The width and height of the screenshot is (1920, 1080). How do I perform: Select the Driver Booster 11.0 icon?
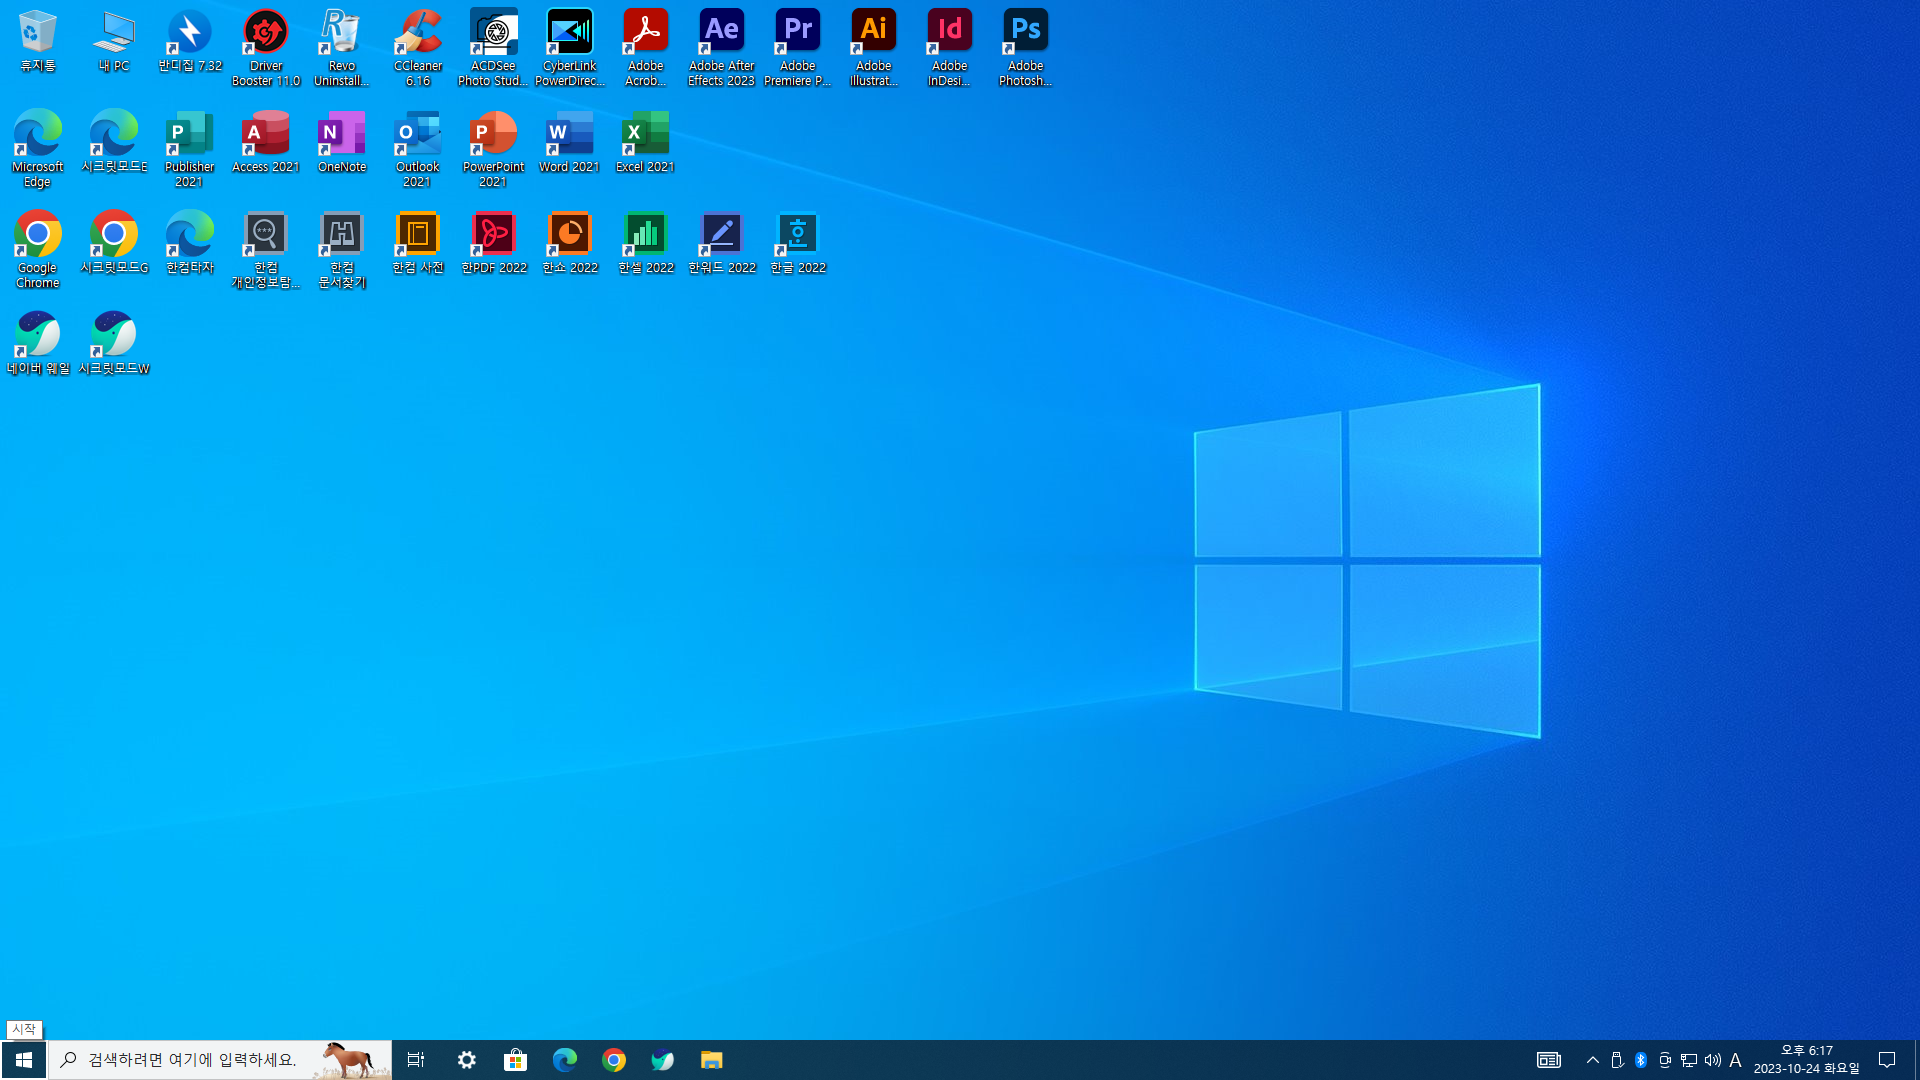[265, 47]
